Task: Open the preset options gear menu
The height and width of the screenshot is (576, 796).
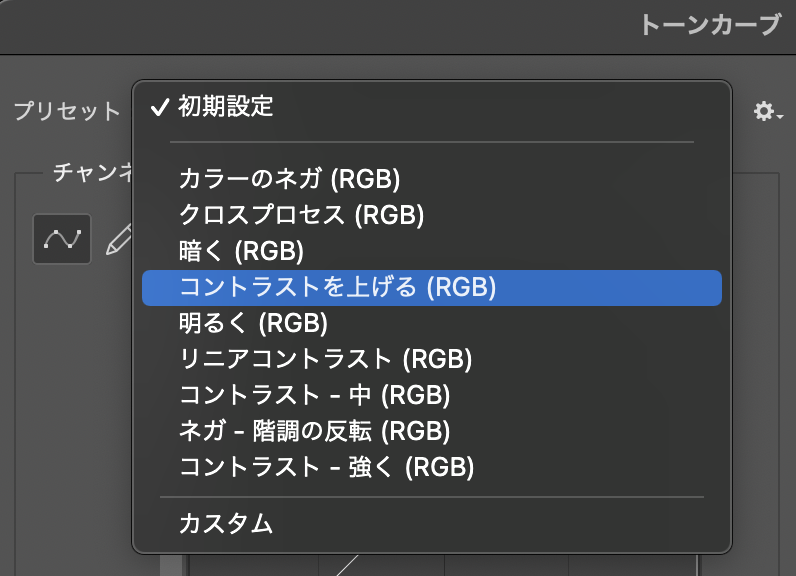Action: click(x=764, y=112)
